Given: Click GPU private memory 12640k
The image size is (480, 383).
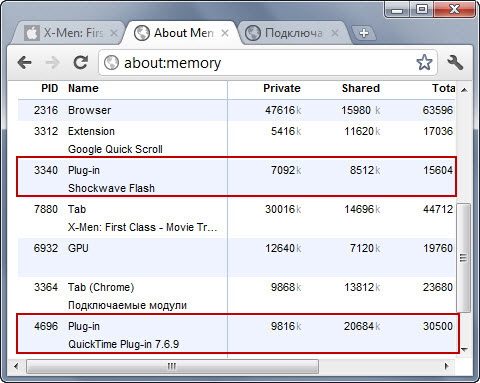Looking at the screenshot, I should [x=283, y=248].
